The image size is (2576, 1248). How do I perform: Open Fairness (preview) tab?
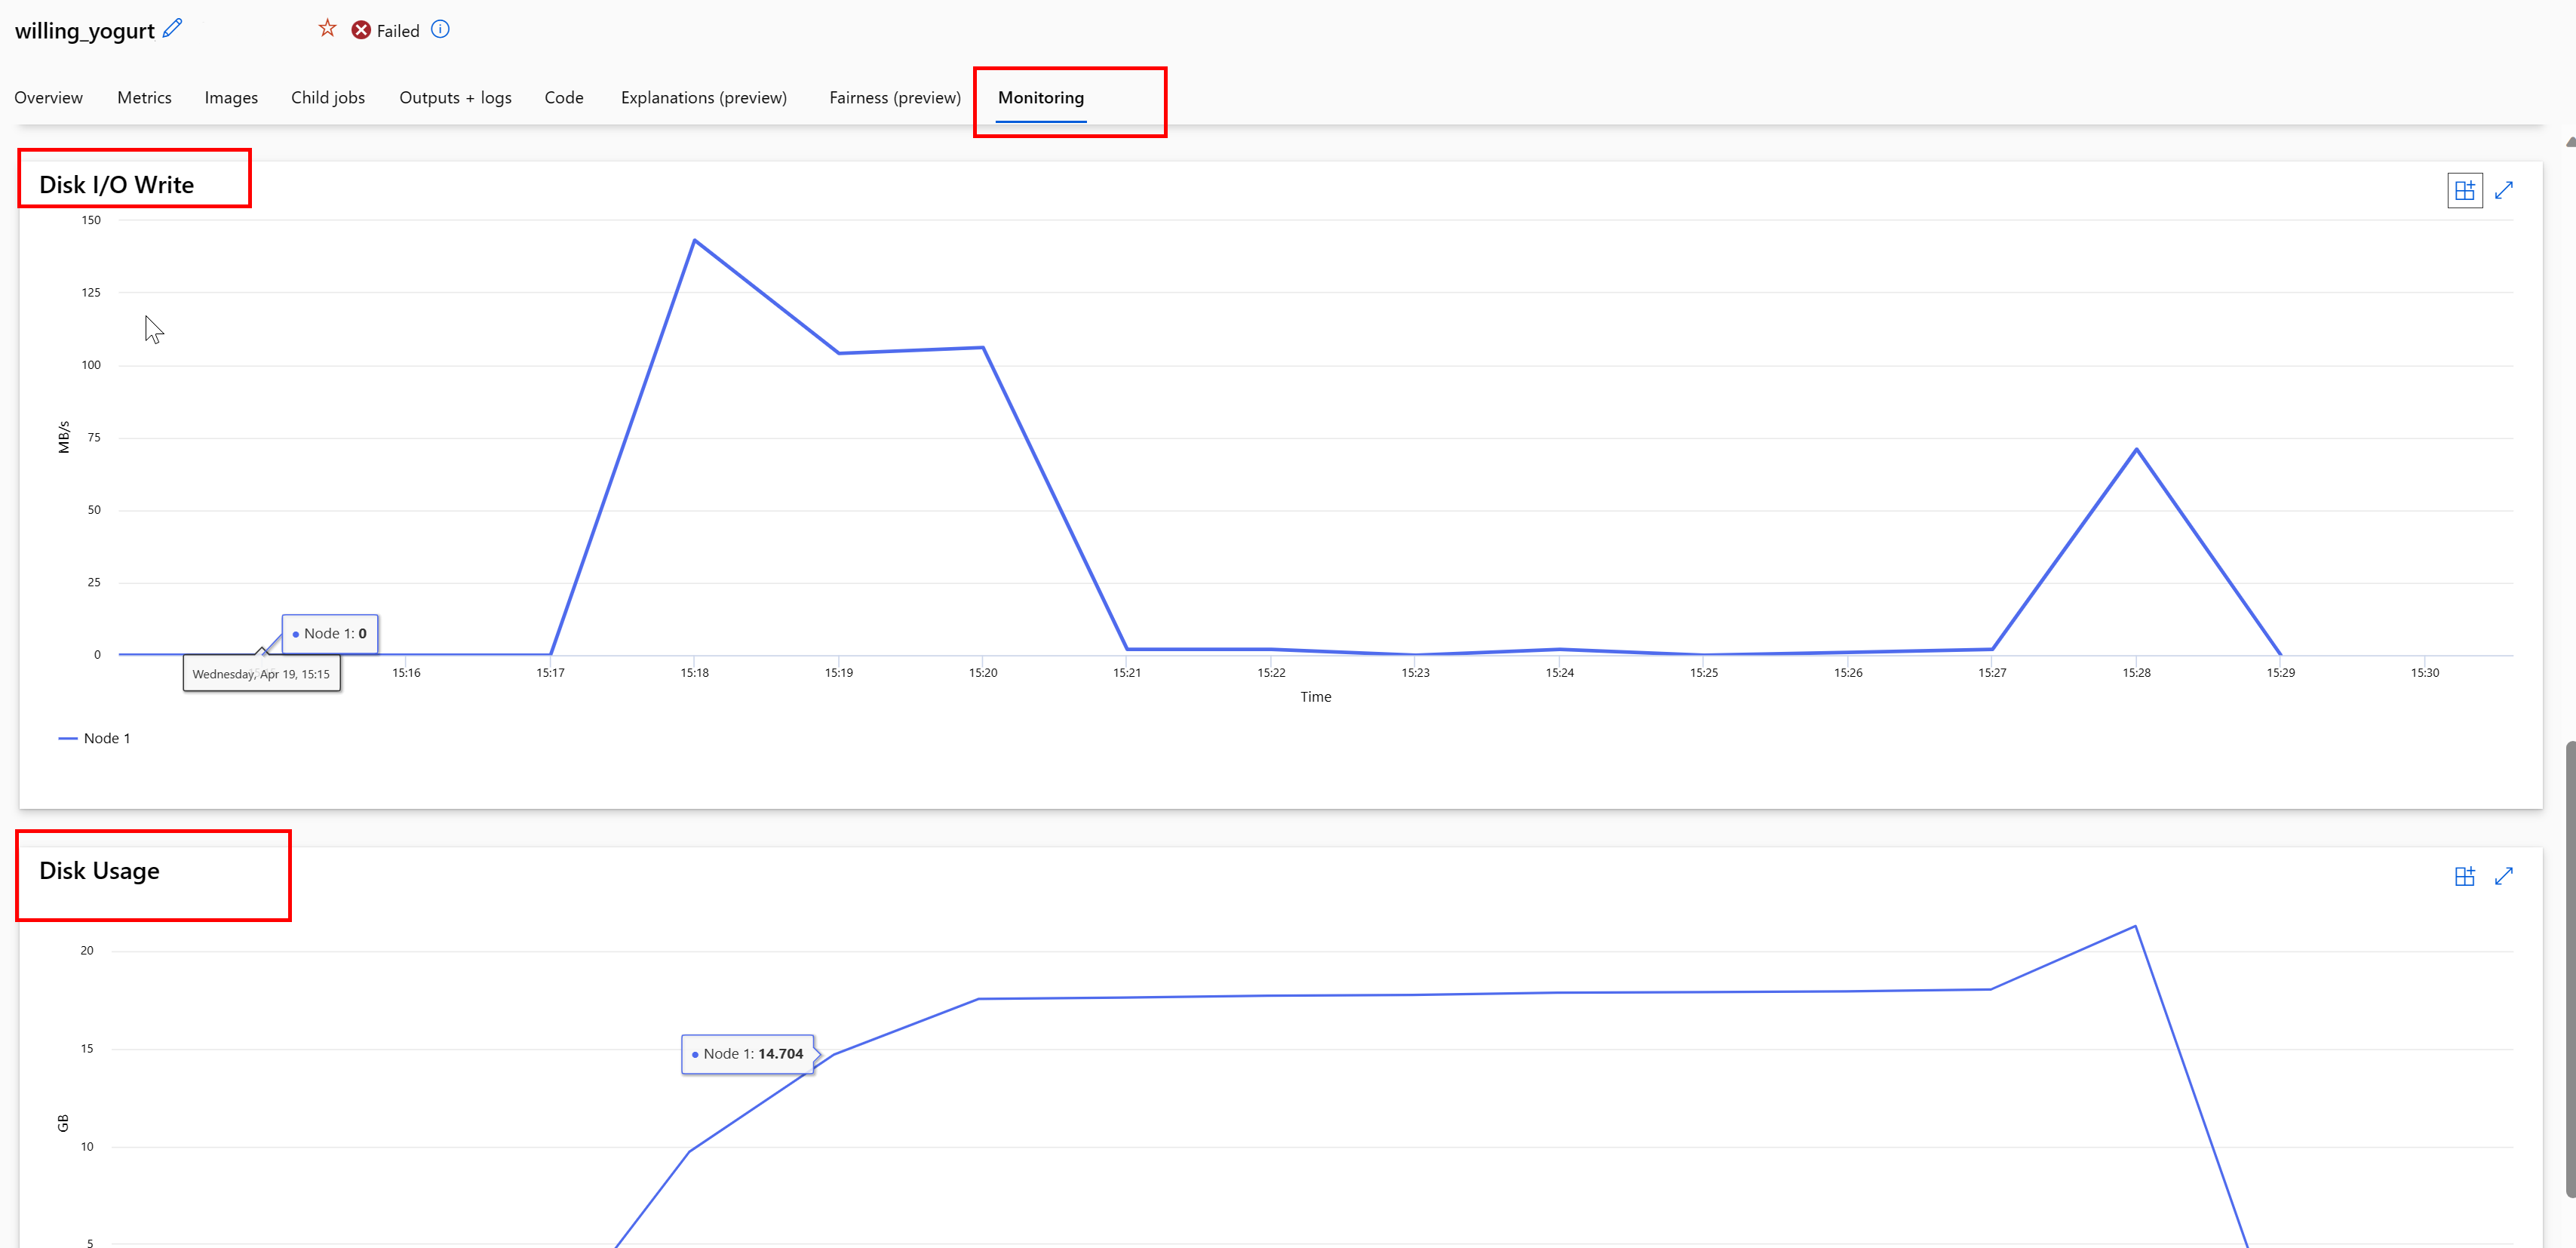click(x=894, y=98)
